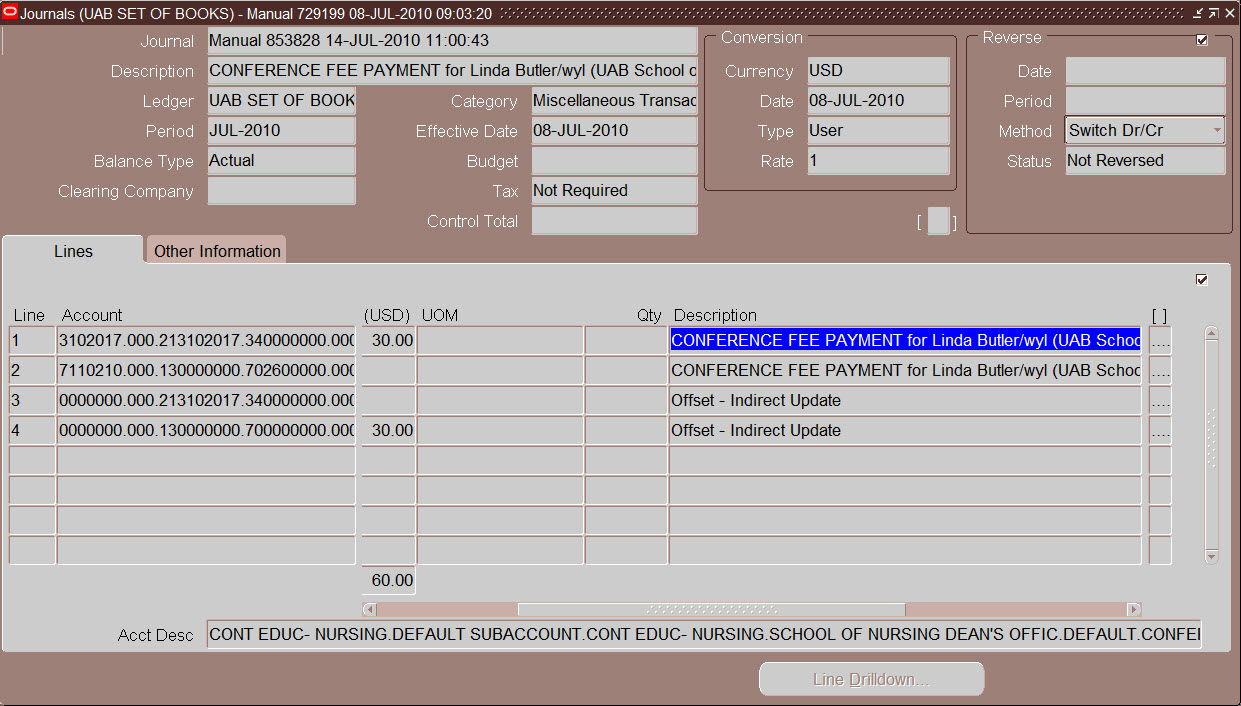Minimize the Journals window

[x=1197, y=13]
